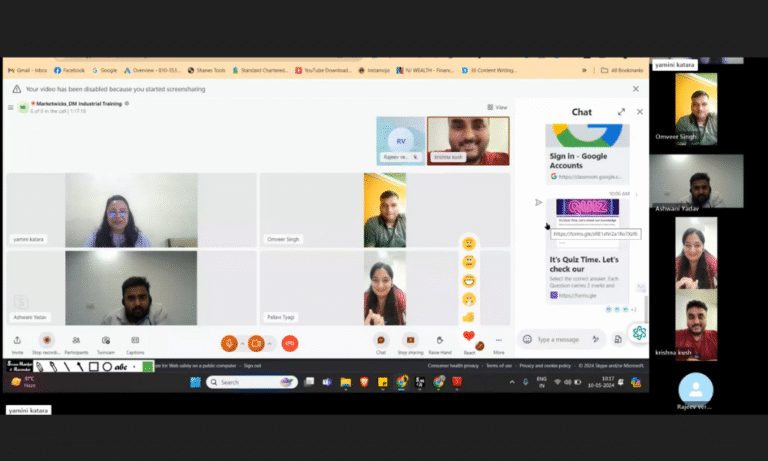Viewport: 768px width, 461px height.
Task: Send the laughing face reaction
Action: pos(469,281)
